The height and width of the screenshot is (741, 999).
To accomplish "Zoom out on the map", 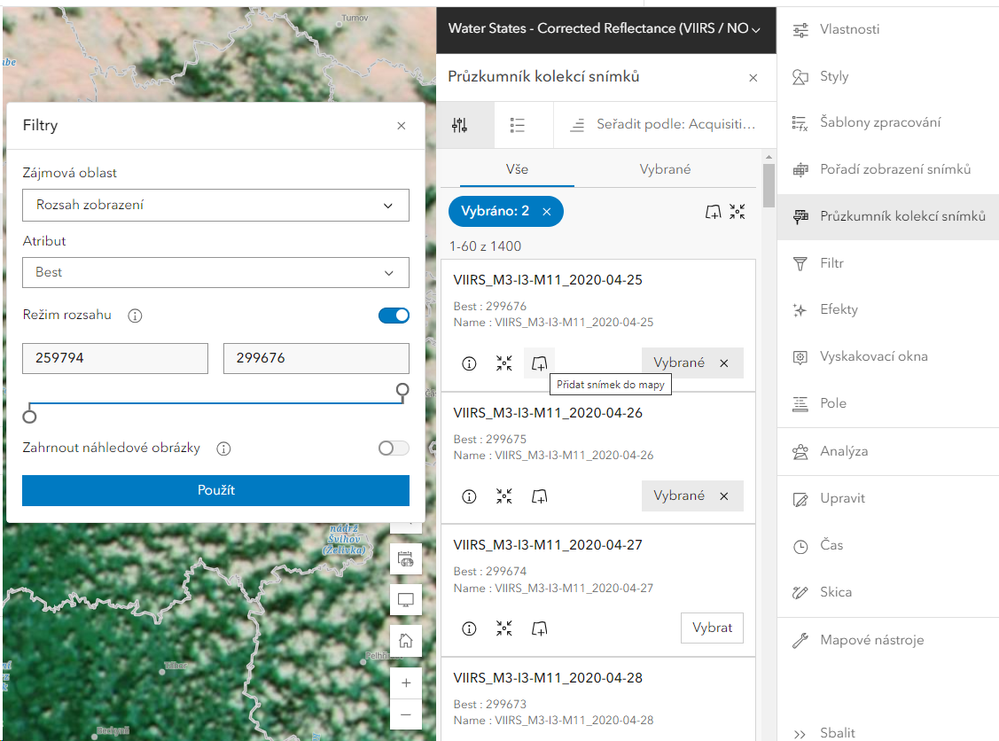I will click(x=406, y=715).
